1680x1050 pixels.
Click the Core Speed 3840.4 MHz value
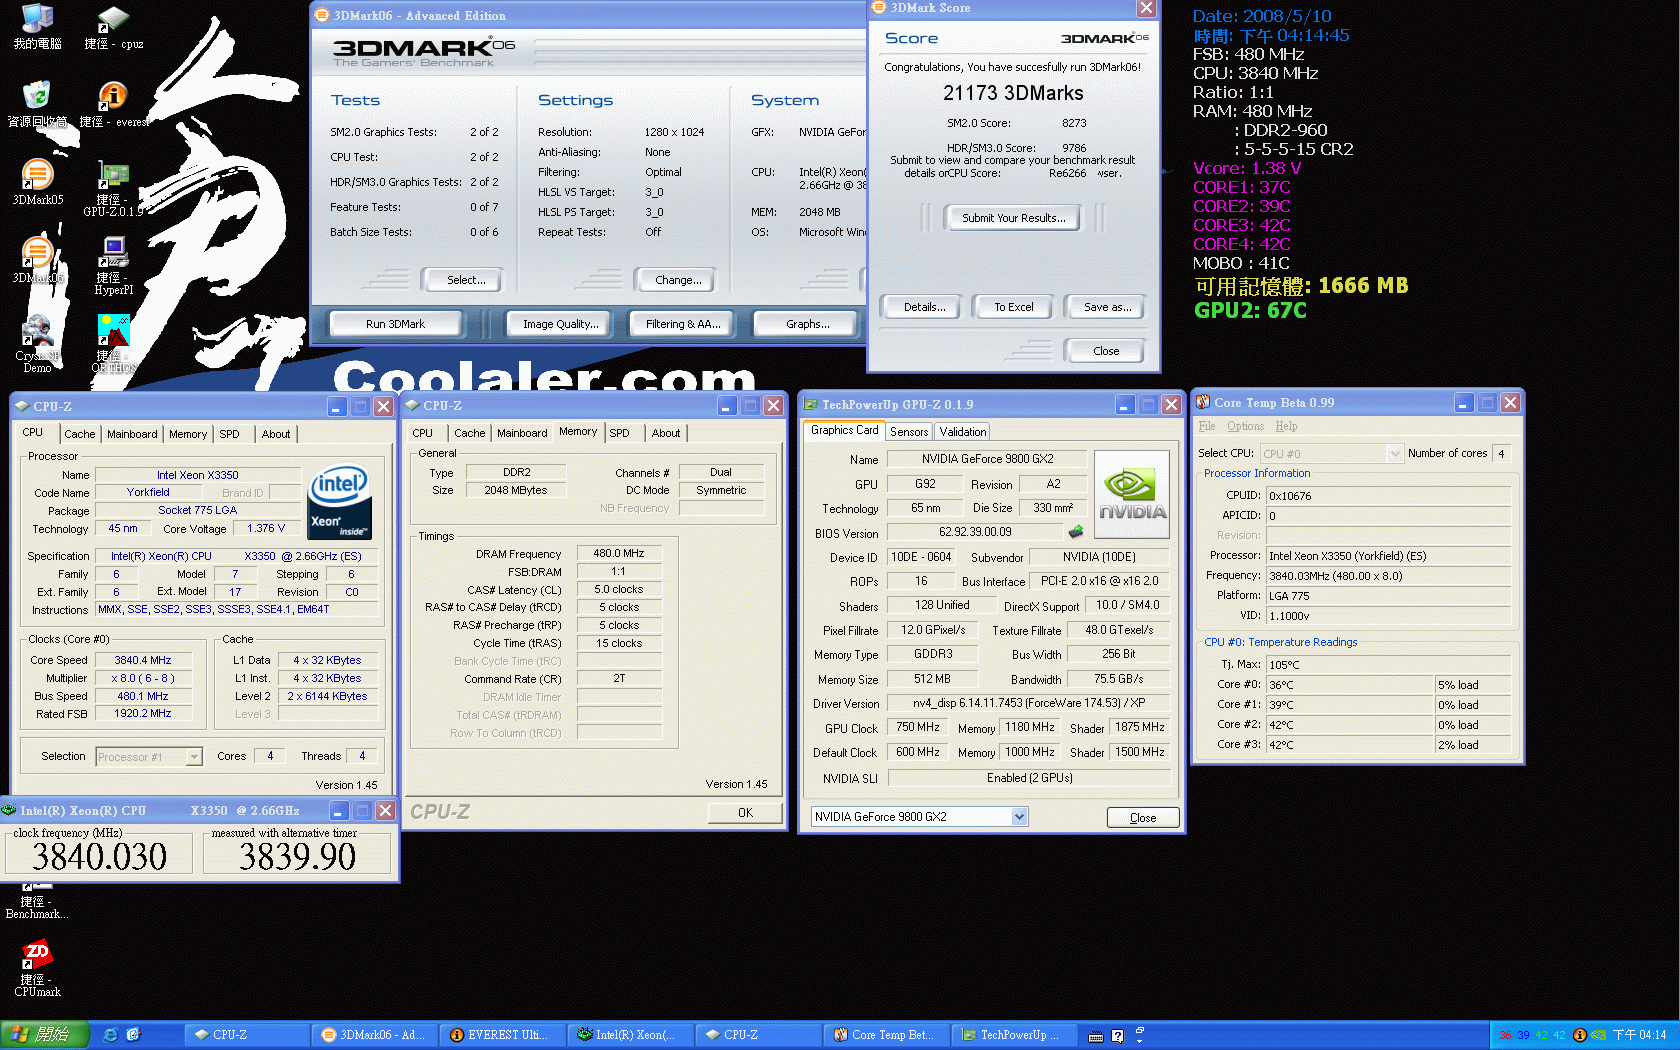pos(142,661)
